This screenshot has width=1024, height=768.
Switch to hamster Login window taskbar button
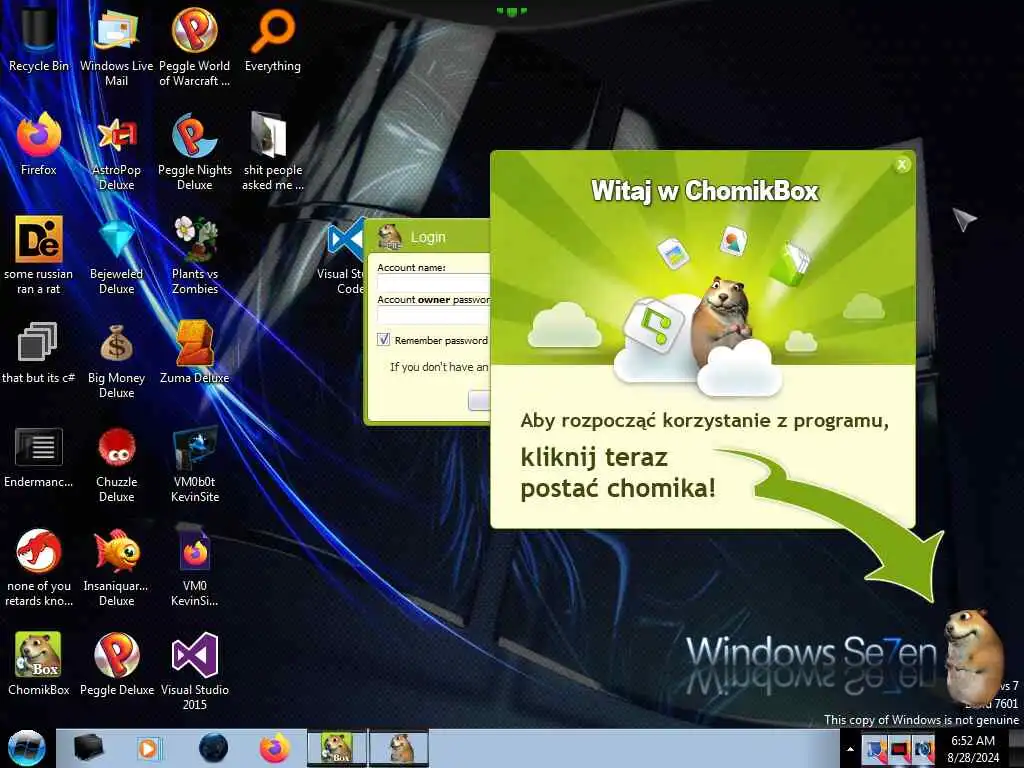click(399, 748)
